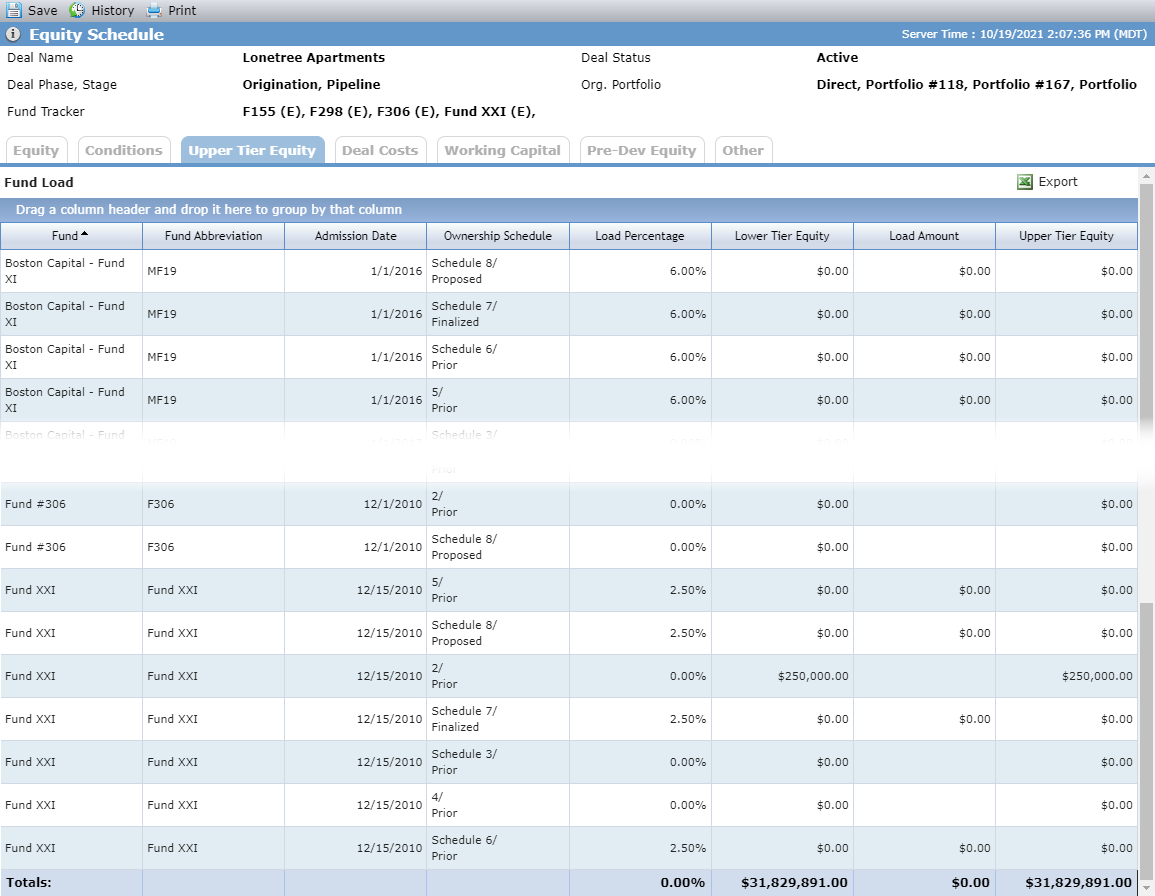The width and height of the screenshot is (1155, 896).
Task: Open the Conditions tab
Action: tap(124, 150)
